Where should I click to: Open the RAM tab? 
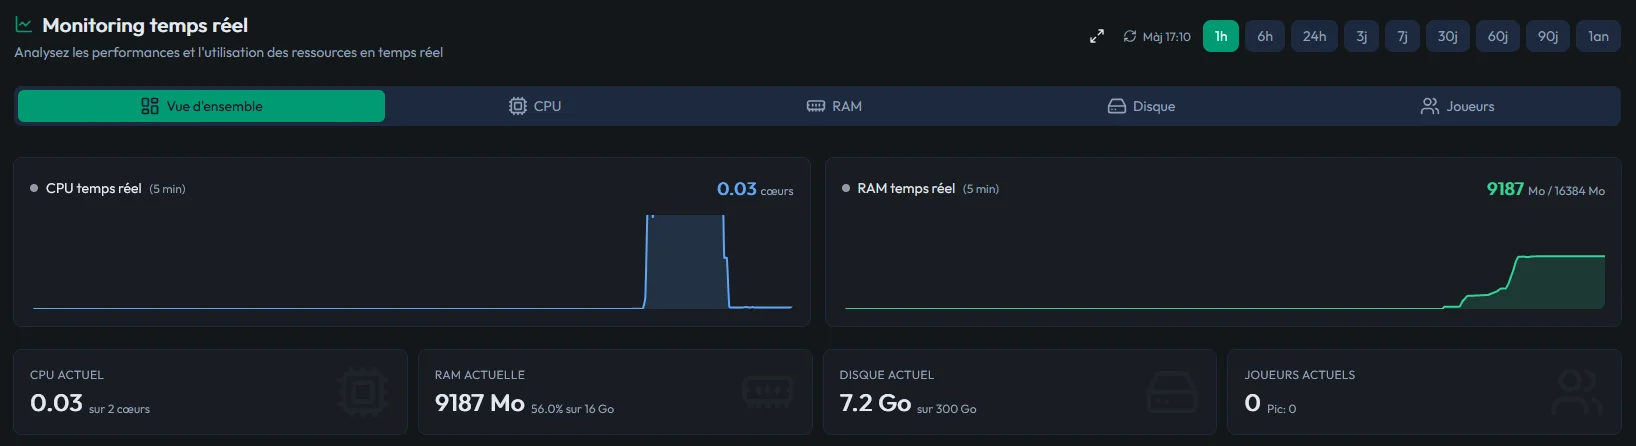tap(834, 106)
